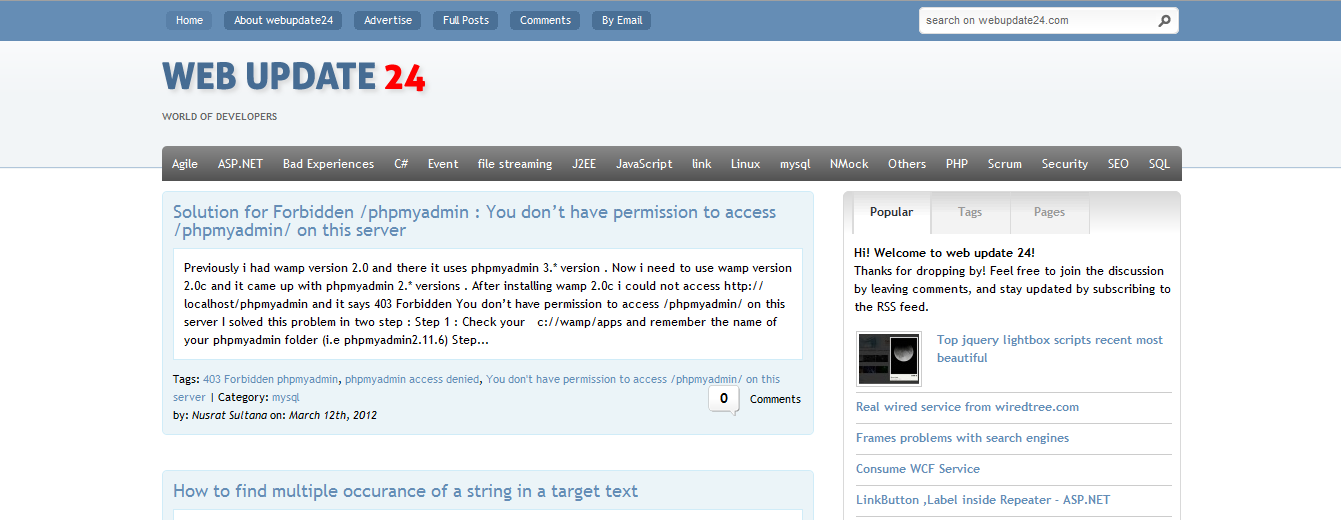Click the Advertise button in top bar
This screenshot has height=520, width=1341.
[387, 20]
